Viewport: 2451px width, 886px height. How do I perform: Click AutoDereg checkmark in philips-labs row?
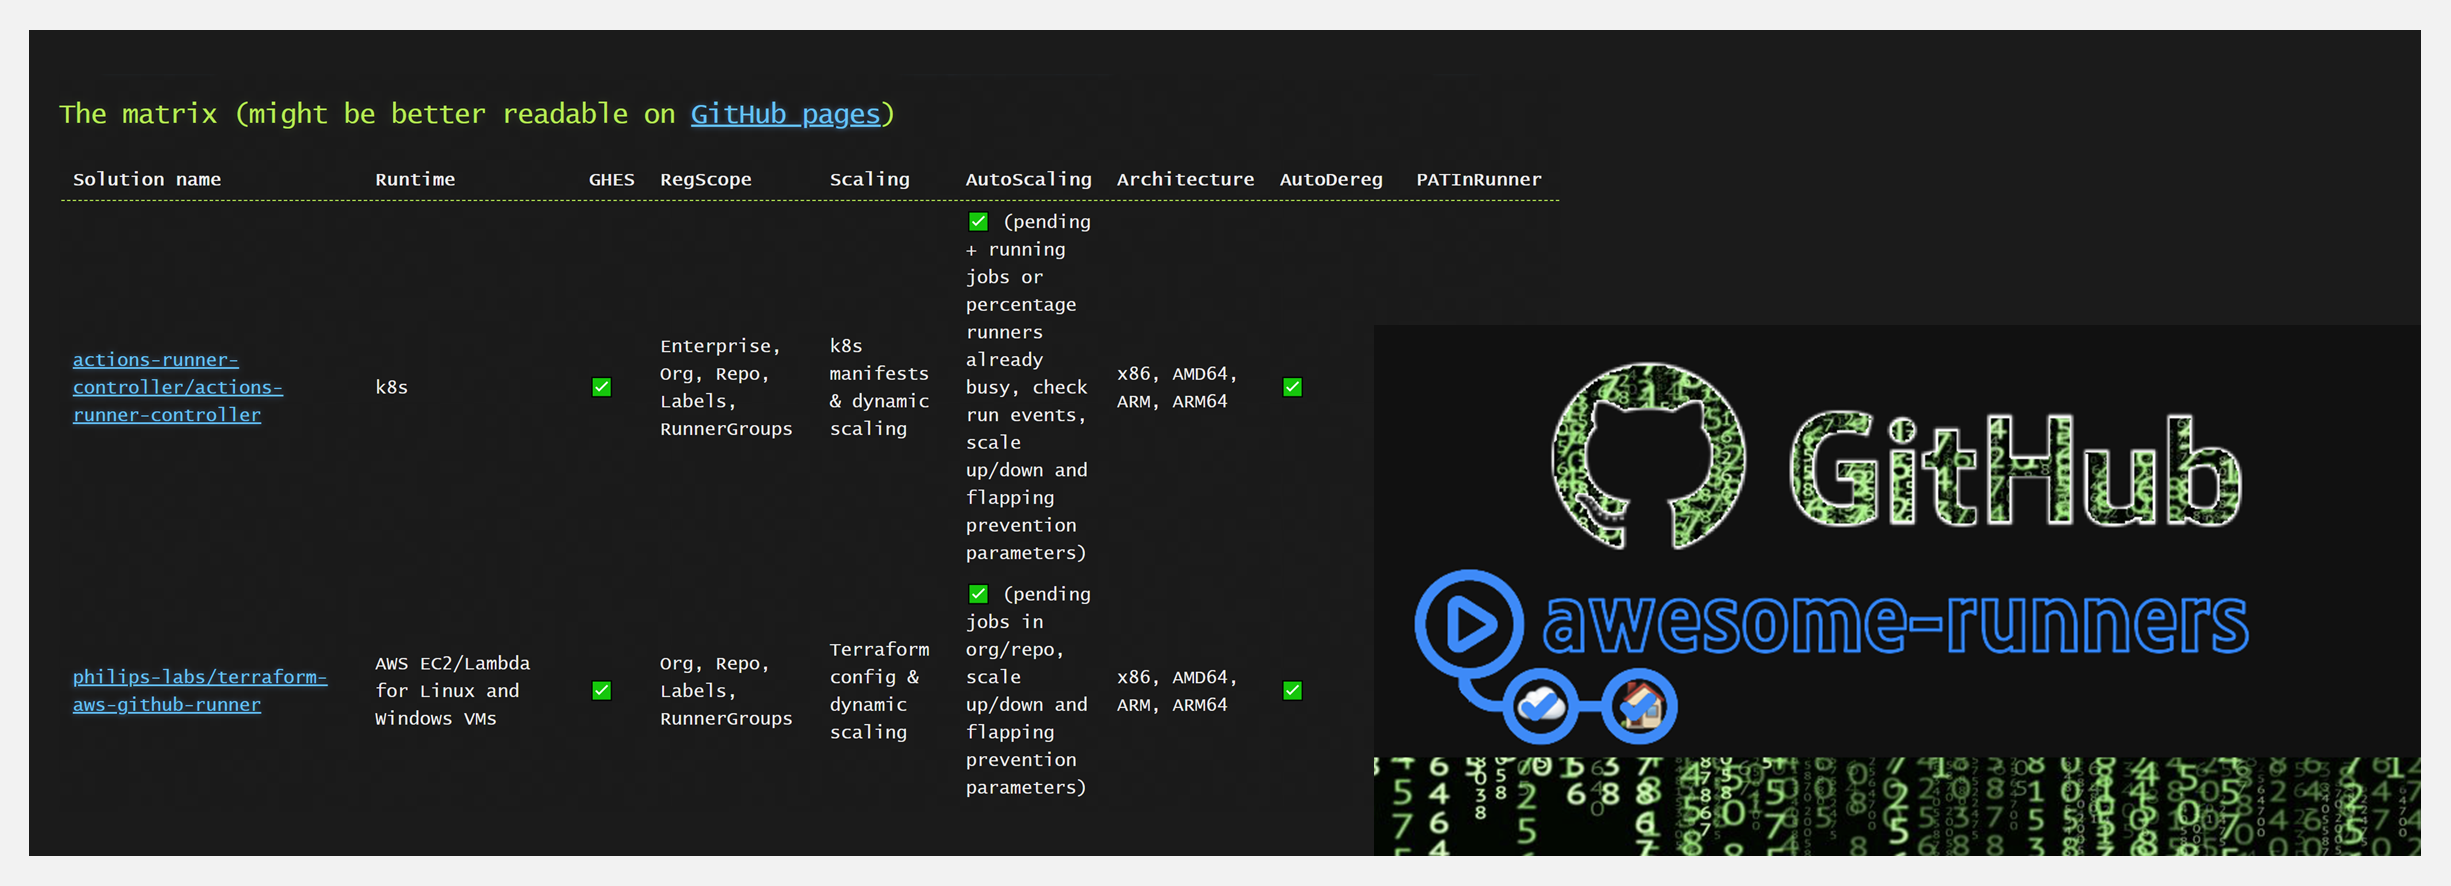[1292, 690]
